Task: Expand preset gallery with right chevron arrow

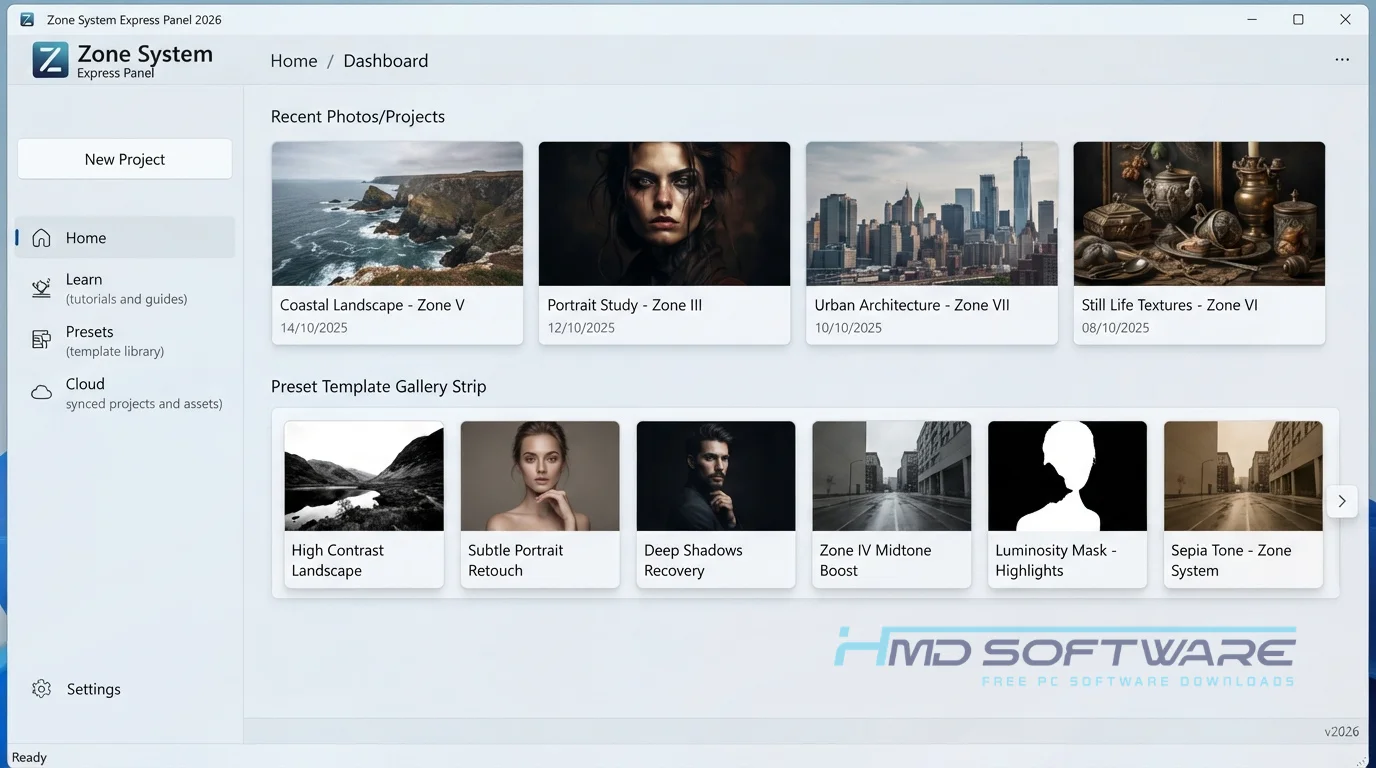Action: coord(1342,501)
